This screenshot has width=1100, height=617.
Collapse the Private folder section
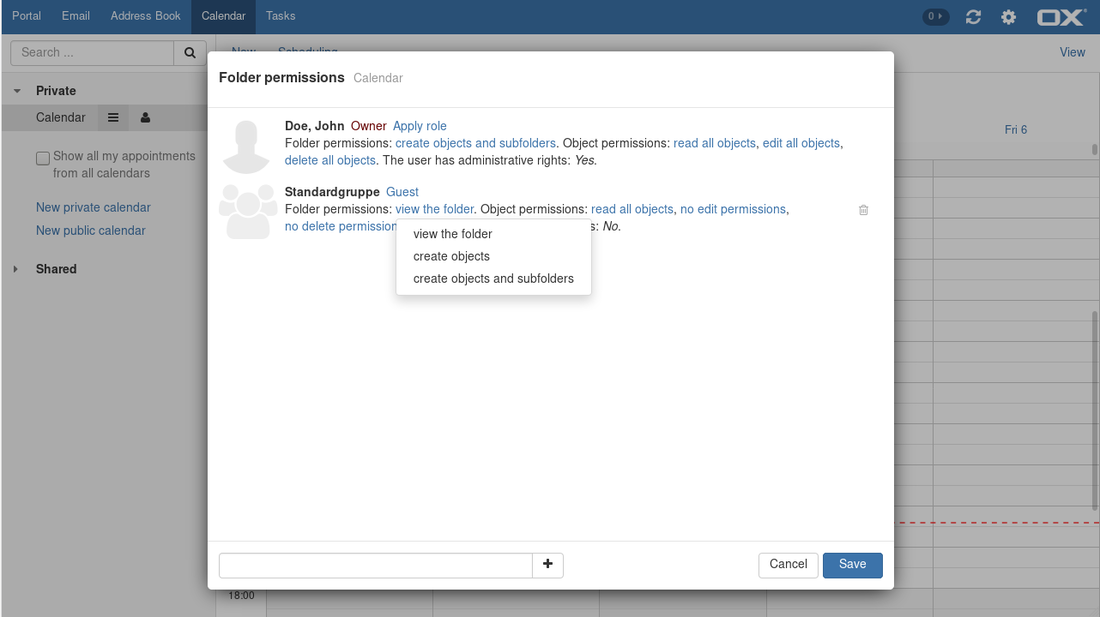coord(17,91)
